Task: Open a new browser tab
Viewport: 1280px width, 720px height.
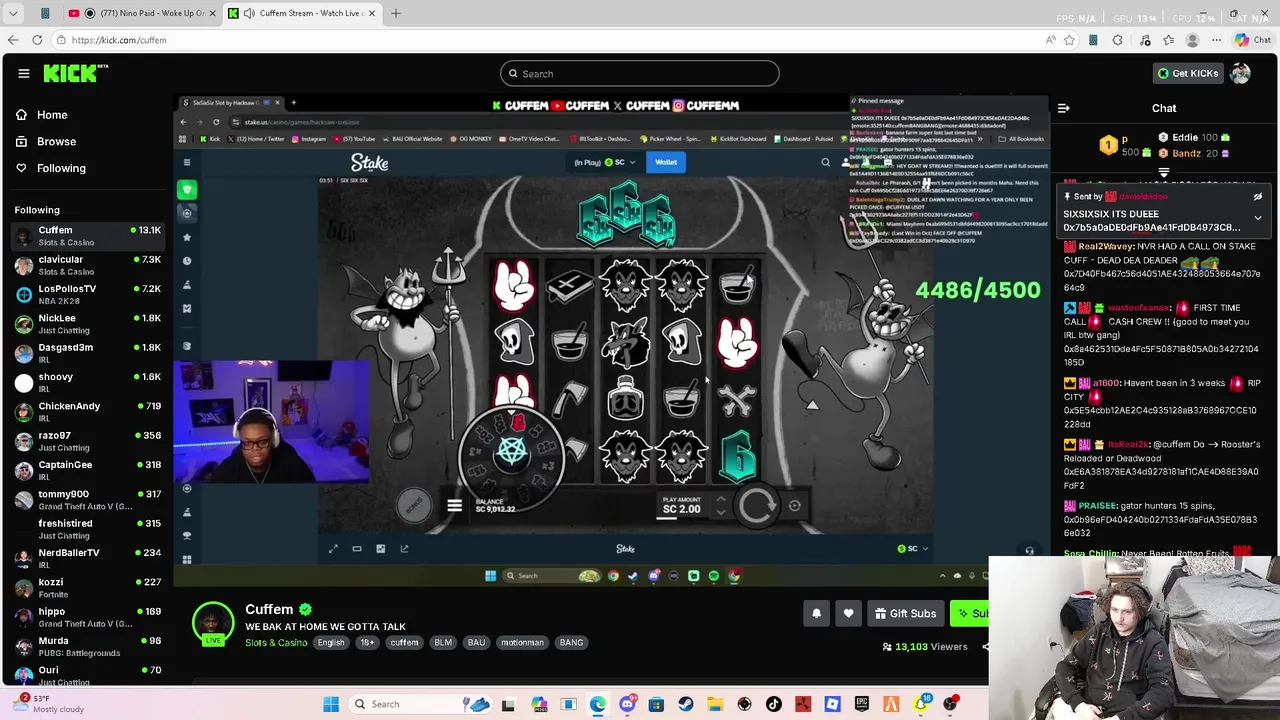Action: pyautogui.click(x=396, y=13)
